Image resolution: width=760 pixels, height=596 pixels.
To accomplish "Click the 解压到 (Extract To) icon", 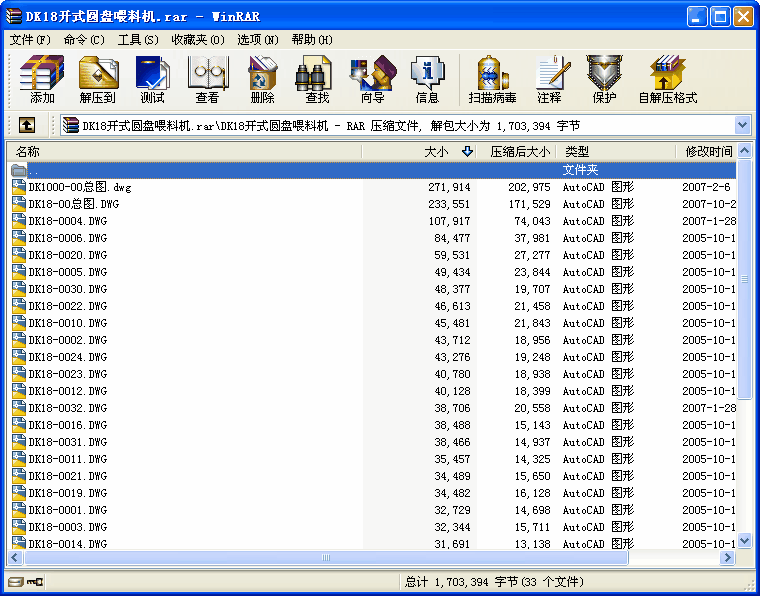I will point(98,79).
